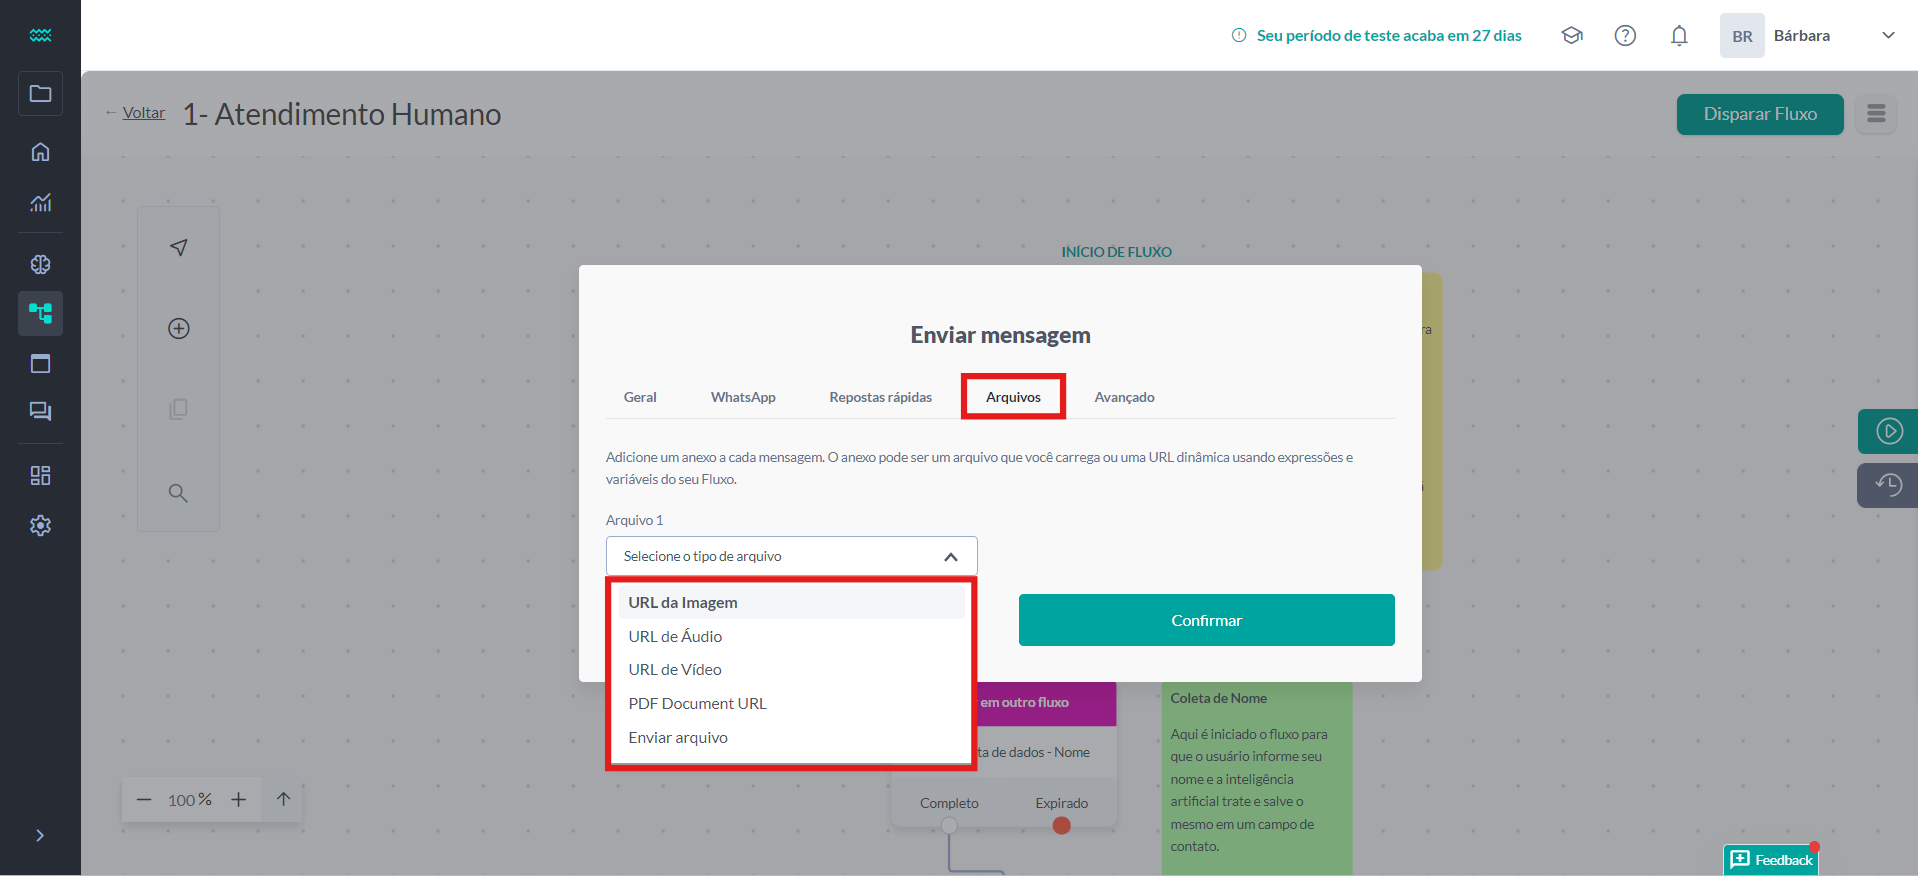Viewport: 1918px width, 876px height.
Task: Open the settings gear in sidebar
Action: click(40, 525)
